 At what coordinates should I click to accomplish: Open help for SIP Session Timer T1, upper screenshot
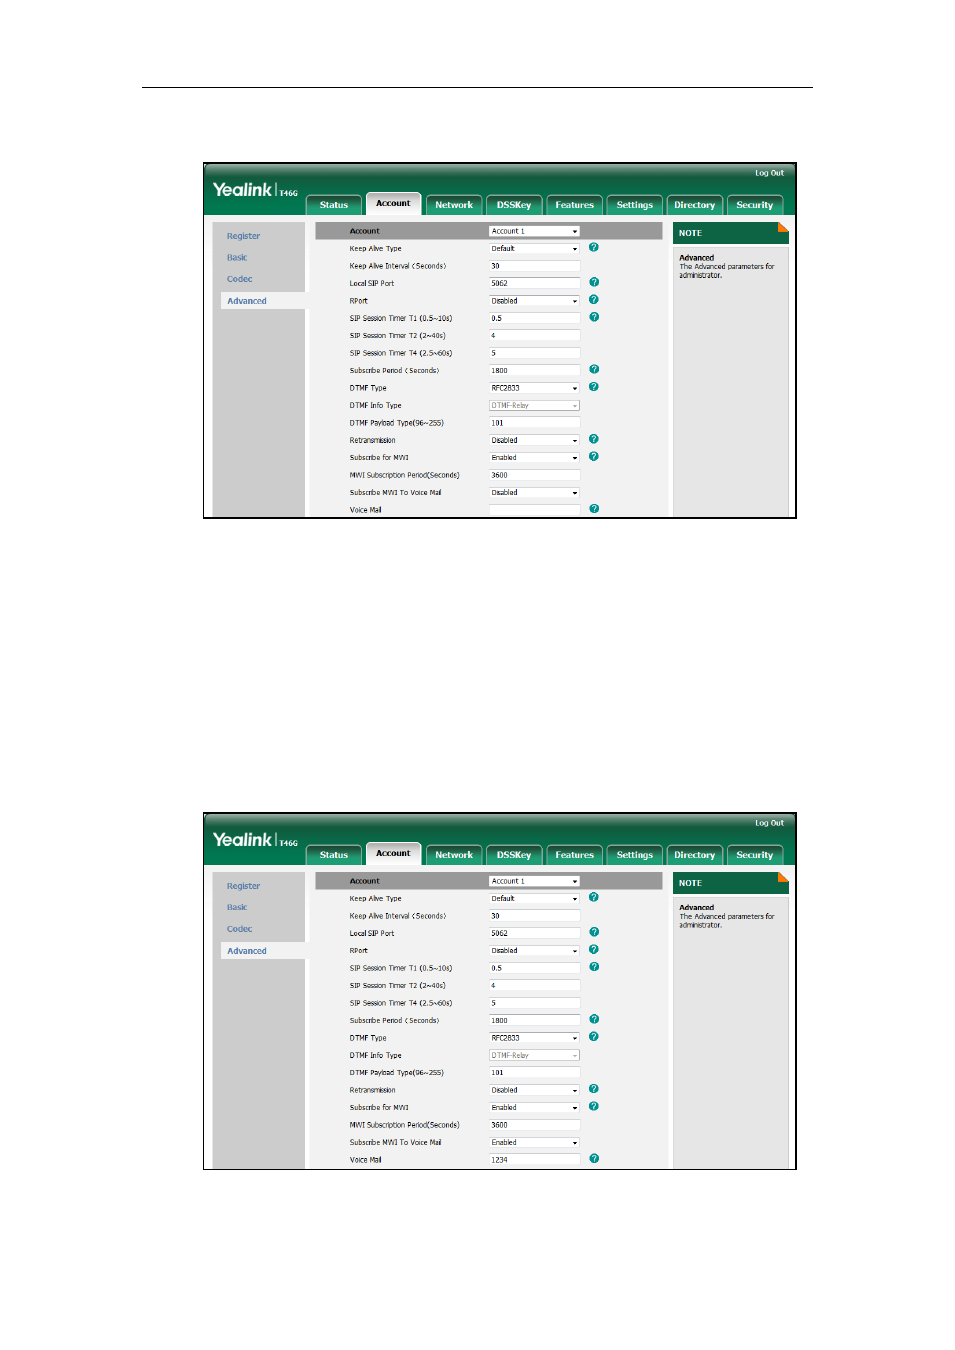coord(594,317)
